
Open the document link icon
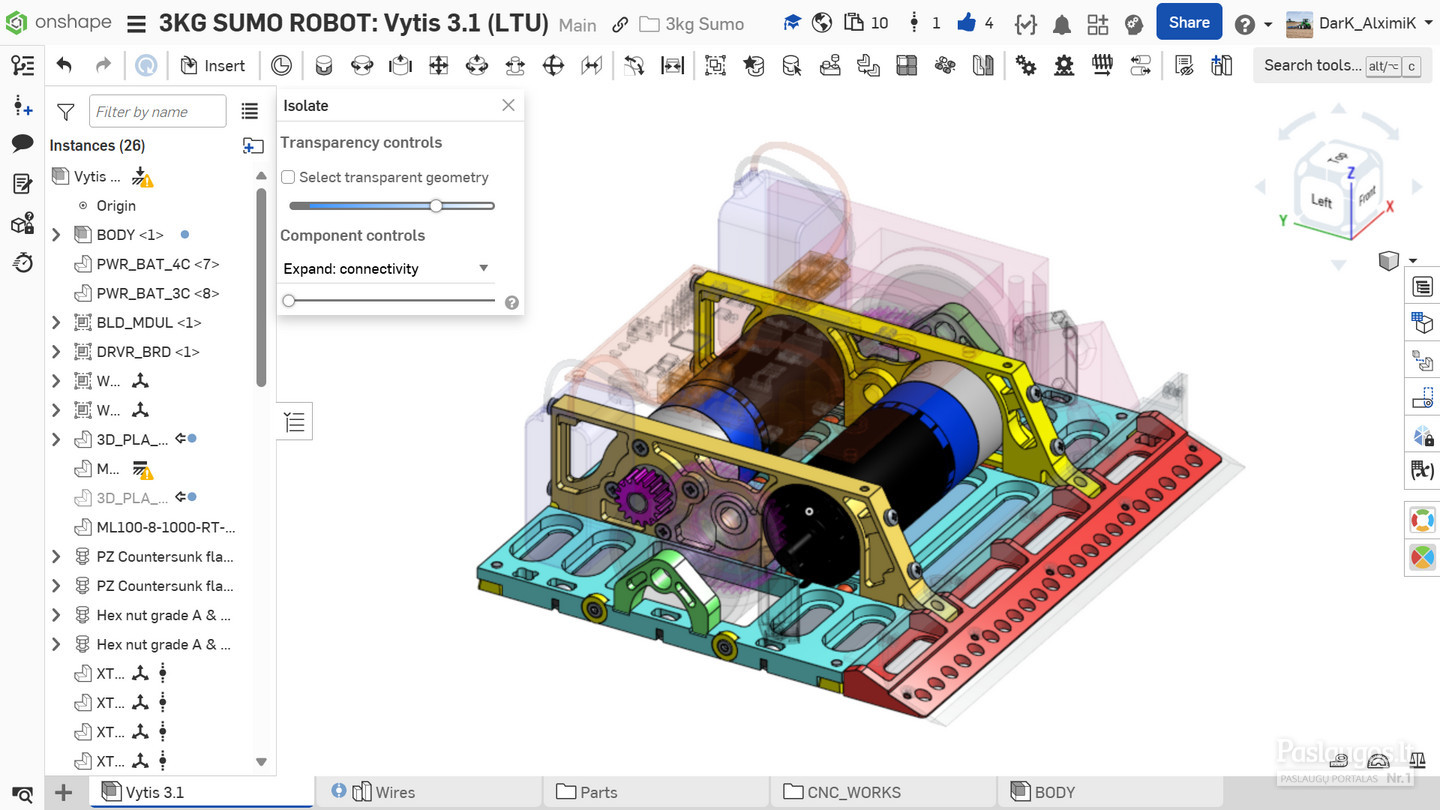620,24
